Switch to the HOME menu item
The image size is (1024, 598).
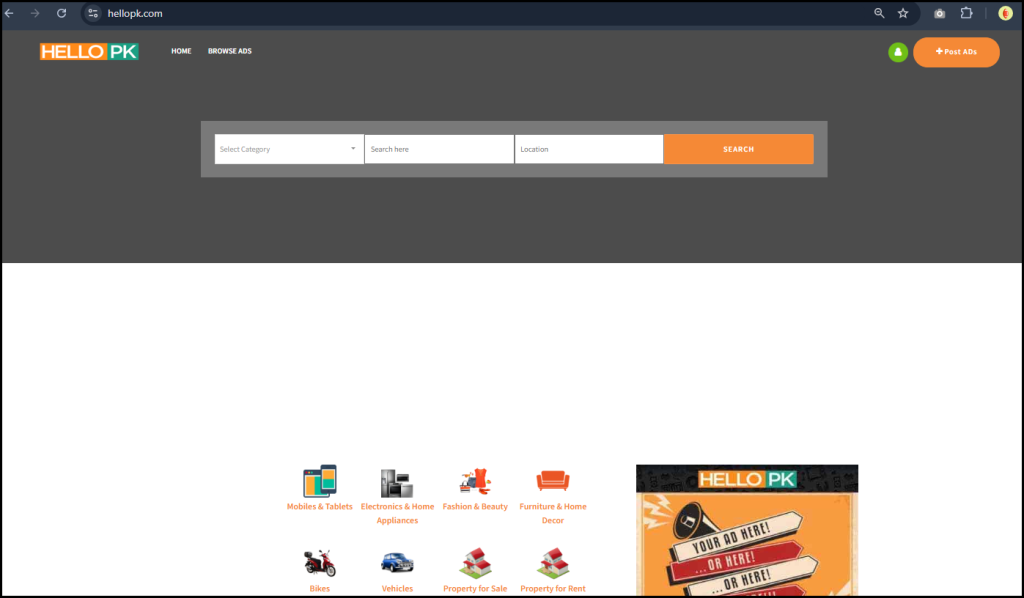tap(181, 51)
